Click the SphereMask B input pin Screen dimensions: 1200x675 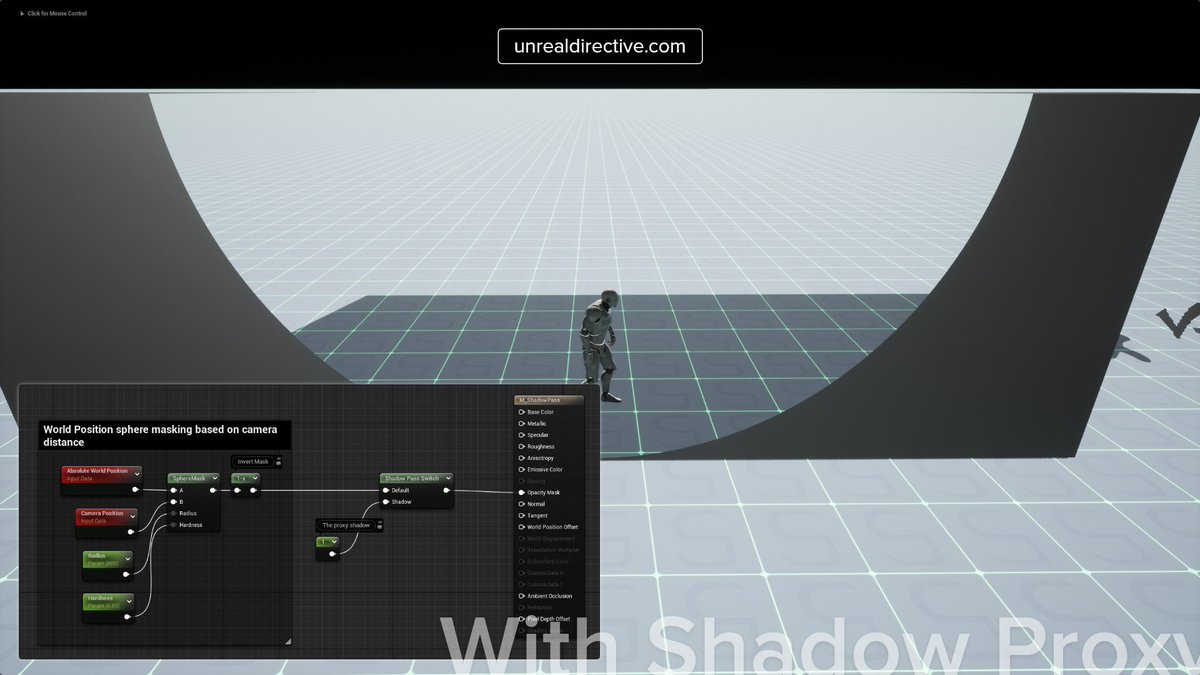click(x=174, y=502)
